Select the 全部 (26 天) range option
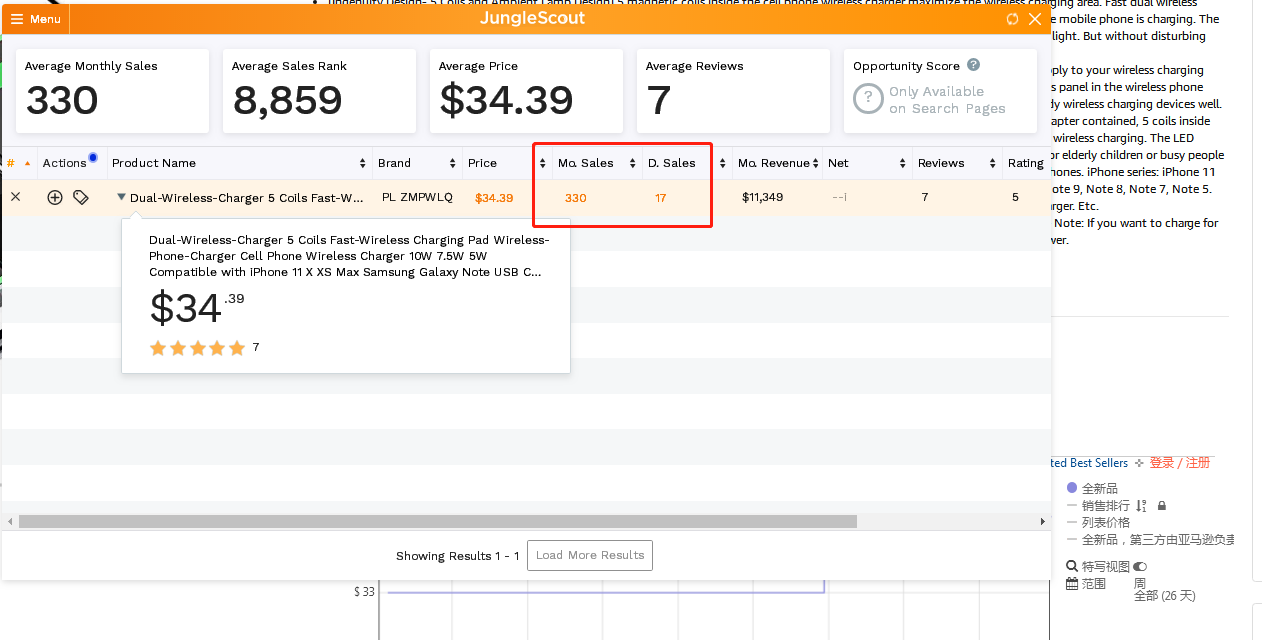Image resolution: width=1262 pixels, height=640 pixels. [1164, 596]
